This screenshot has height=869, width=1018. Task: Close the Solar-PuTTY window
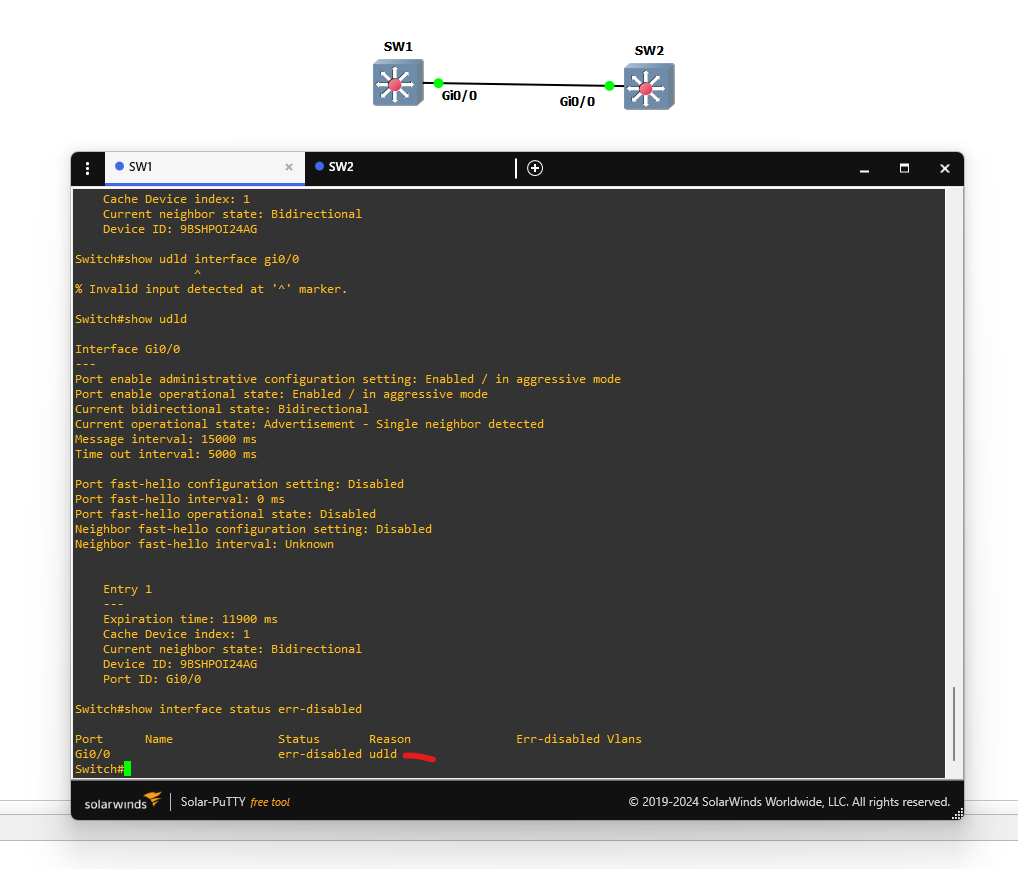pos(945,169)
